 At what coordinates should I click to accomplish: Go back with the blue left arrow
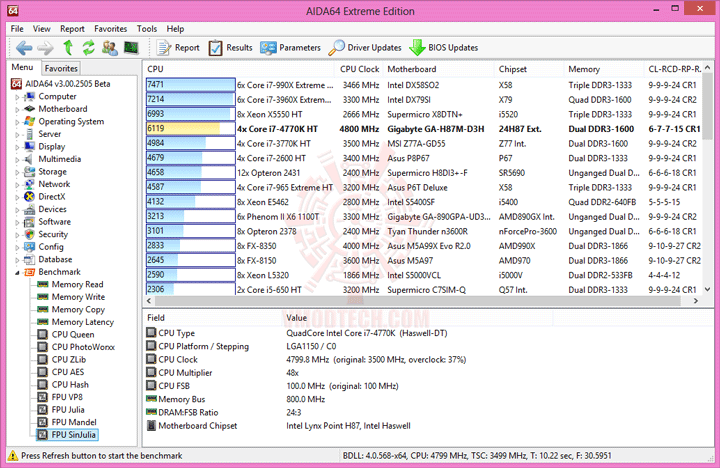pyautogui.click(x=24, y=48)
